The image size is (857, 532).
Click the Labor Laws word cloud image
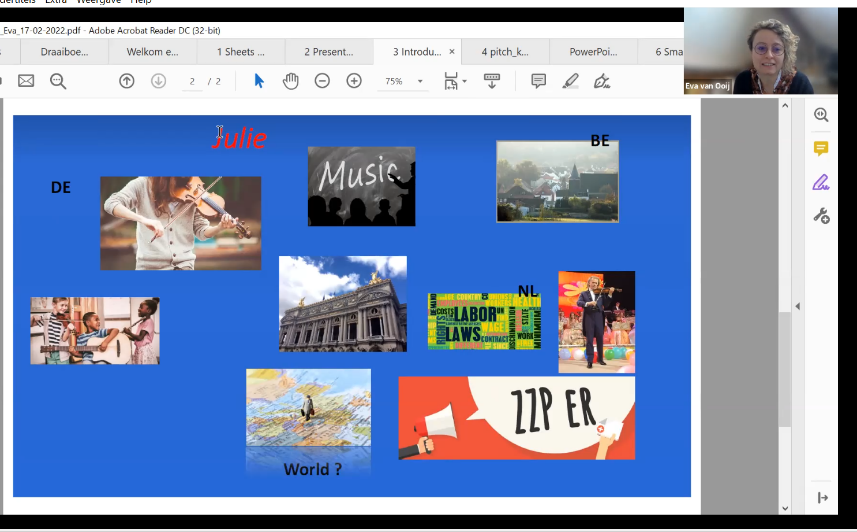coord(484,321)
